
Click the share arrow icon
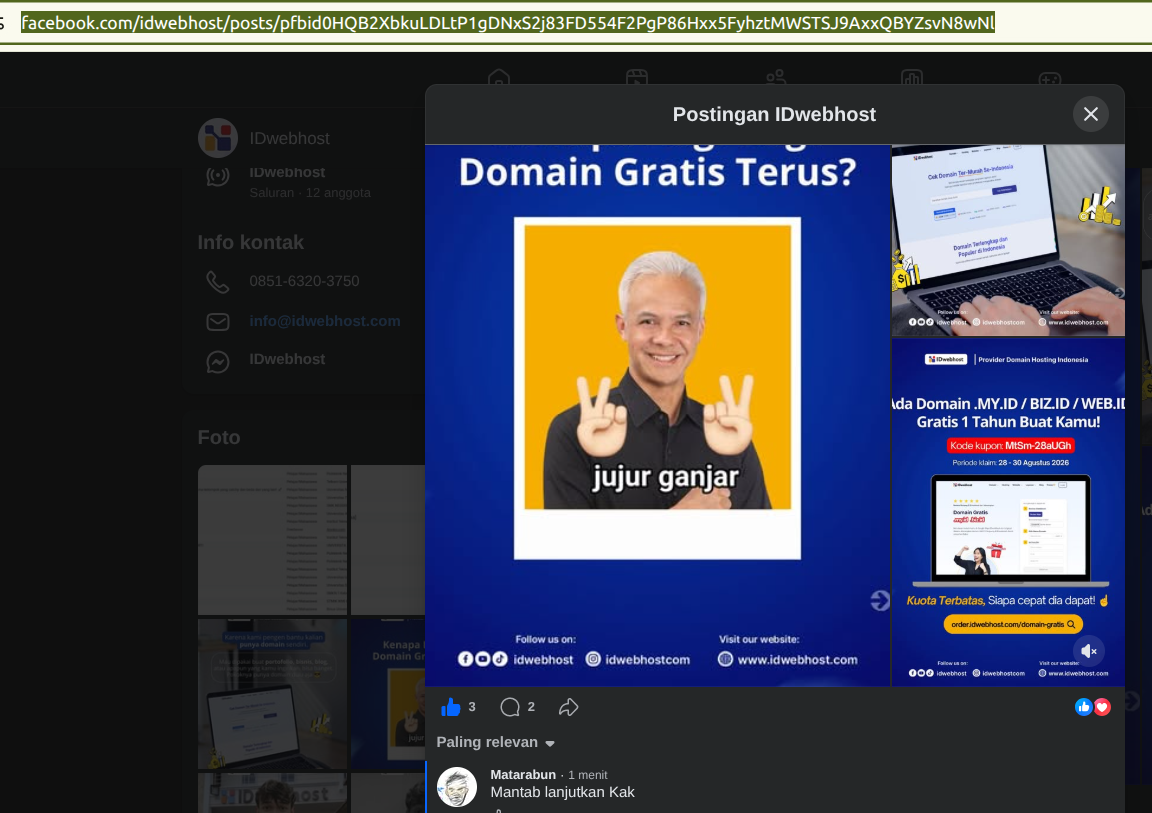(x=568, y=707)
